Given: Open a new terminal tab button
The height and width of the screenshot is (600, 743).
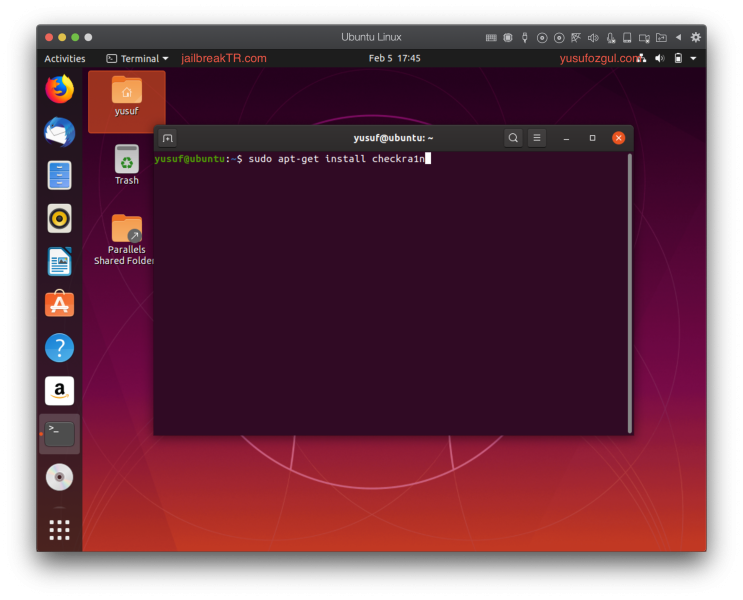Looking at the screenshot, I should (x=168, y=138).
